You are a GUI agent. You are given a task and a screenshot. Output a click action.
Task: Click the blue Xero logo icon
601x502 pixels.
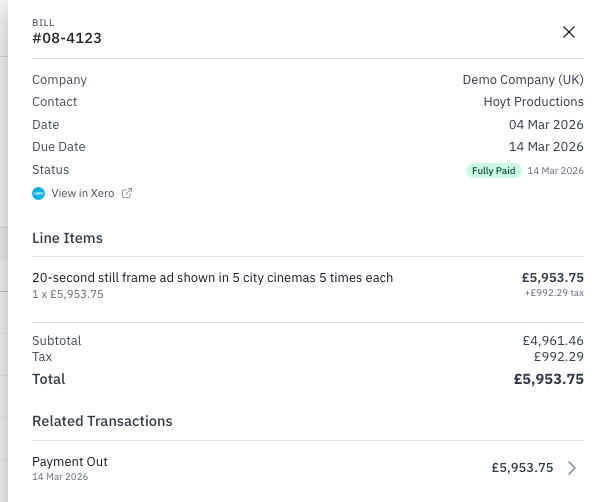point(39,193)
